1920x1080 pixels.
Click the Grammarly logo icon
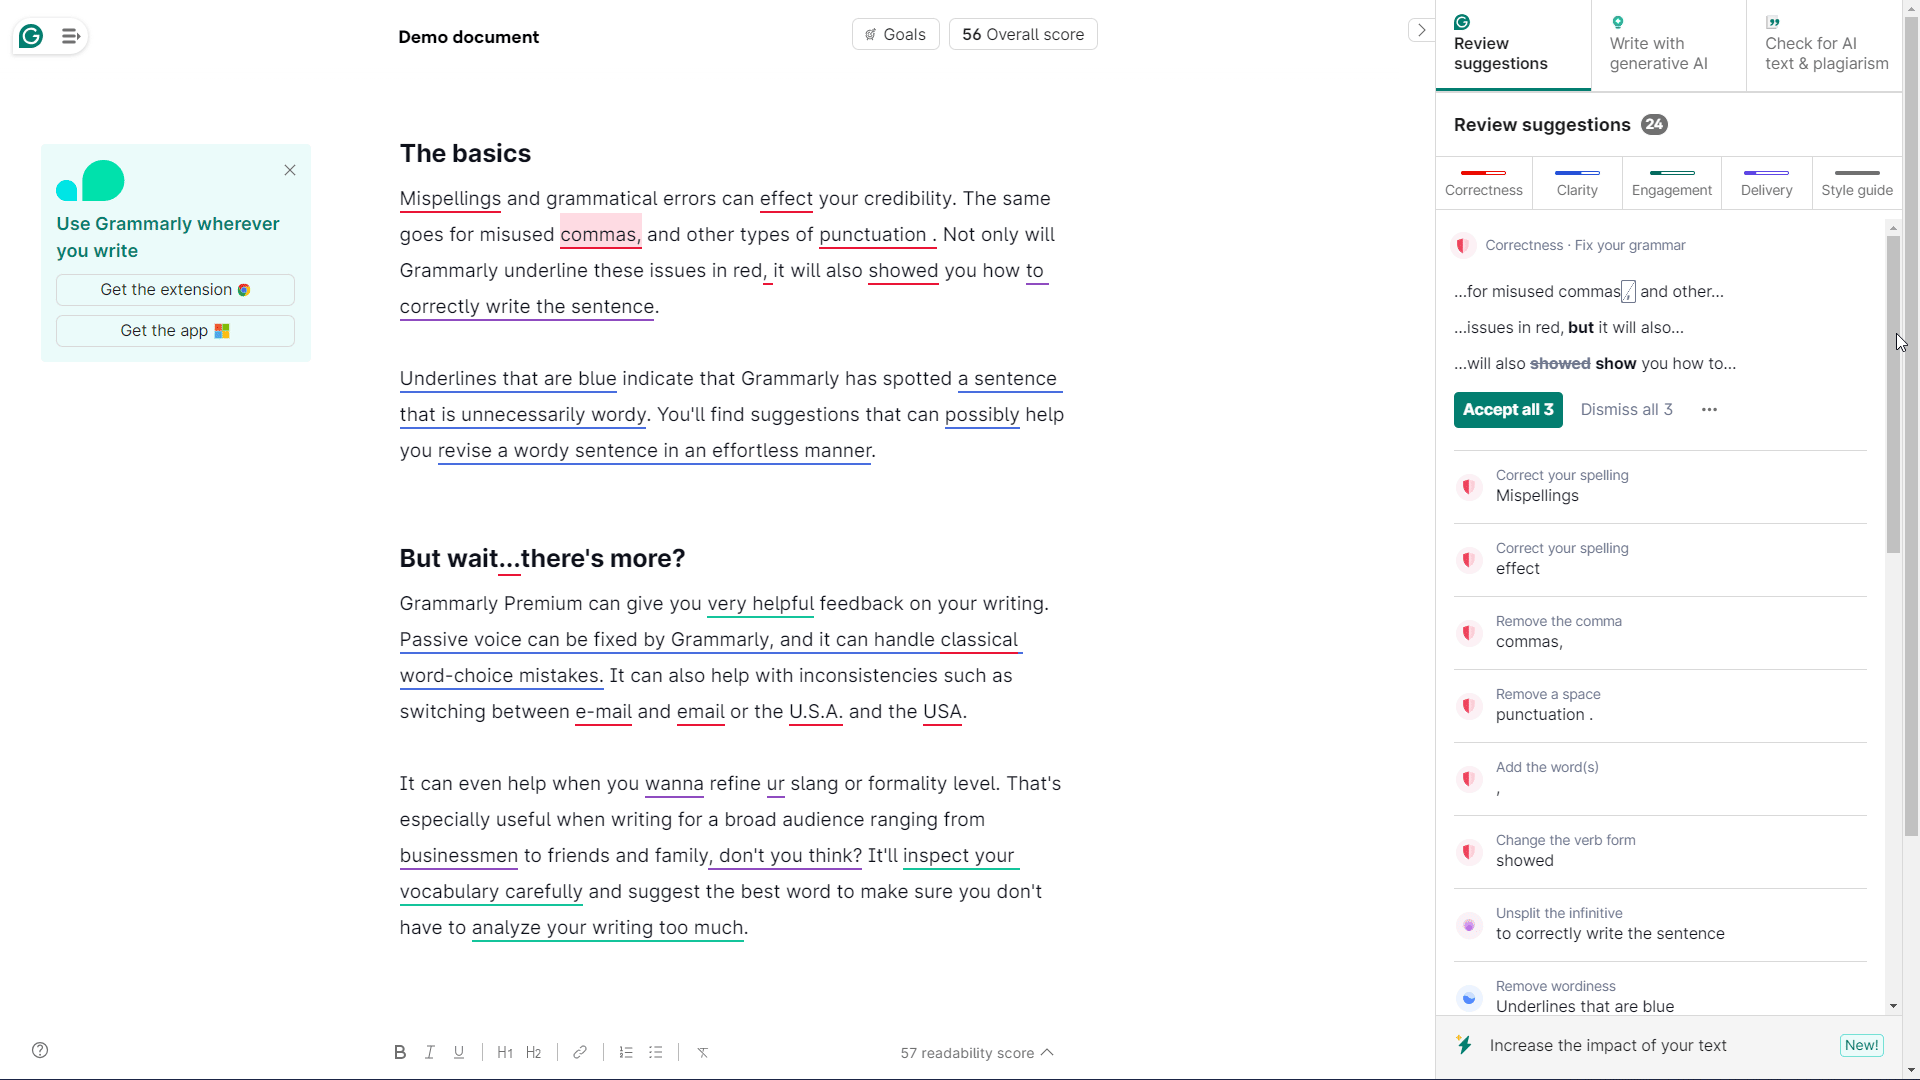click(x=31, y=36)
